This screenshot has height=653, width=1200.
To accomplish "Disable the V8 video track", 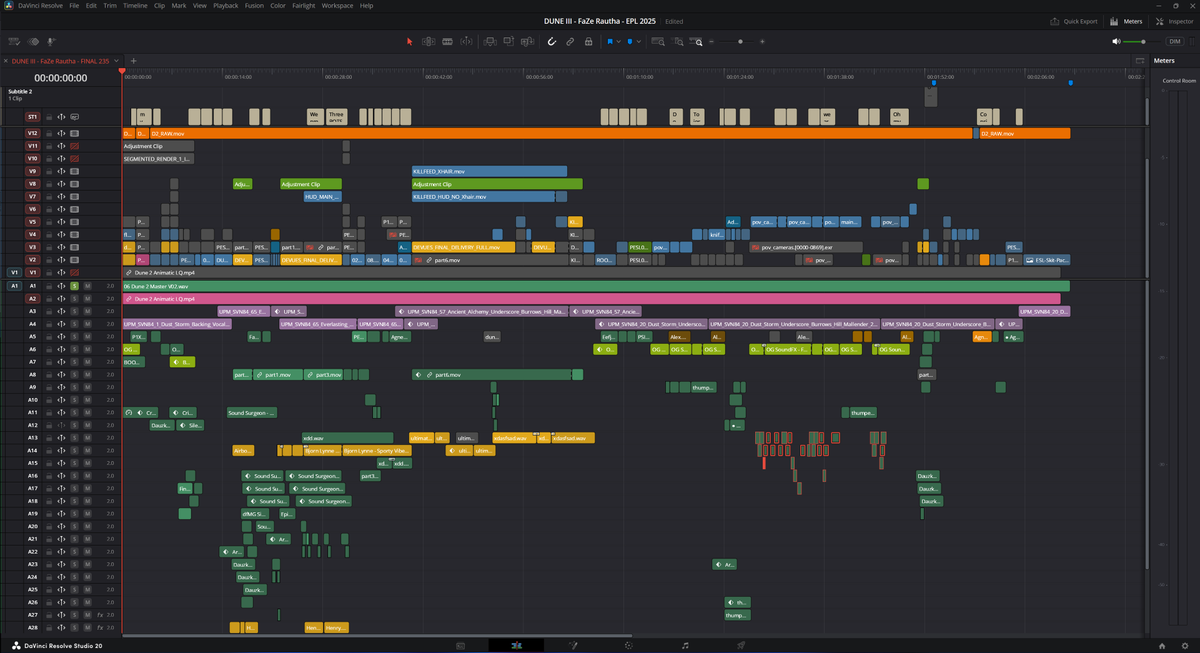I will (x=74, y=184).
